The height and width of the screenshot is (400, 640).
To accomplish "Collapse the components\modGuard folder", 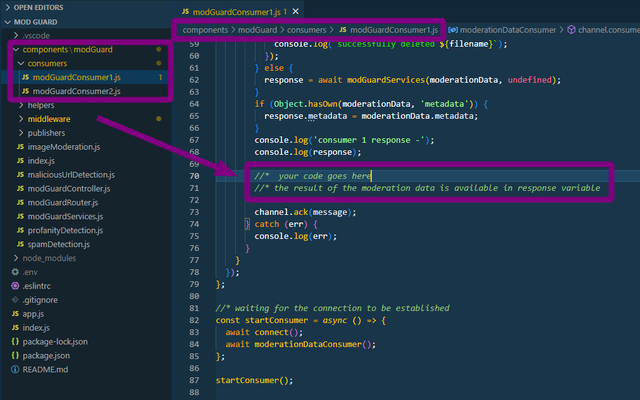I will [67, 49].
